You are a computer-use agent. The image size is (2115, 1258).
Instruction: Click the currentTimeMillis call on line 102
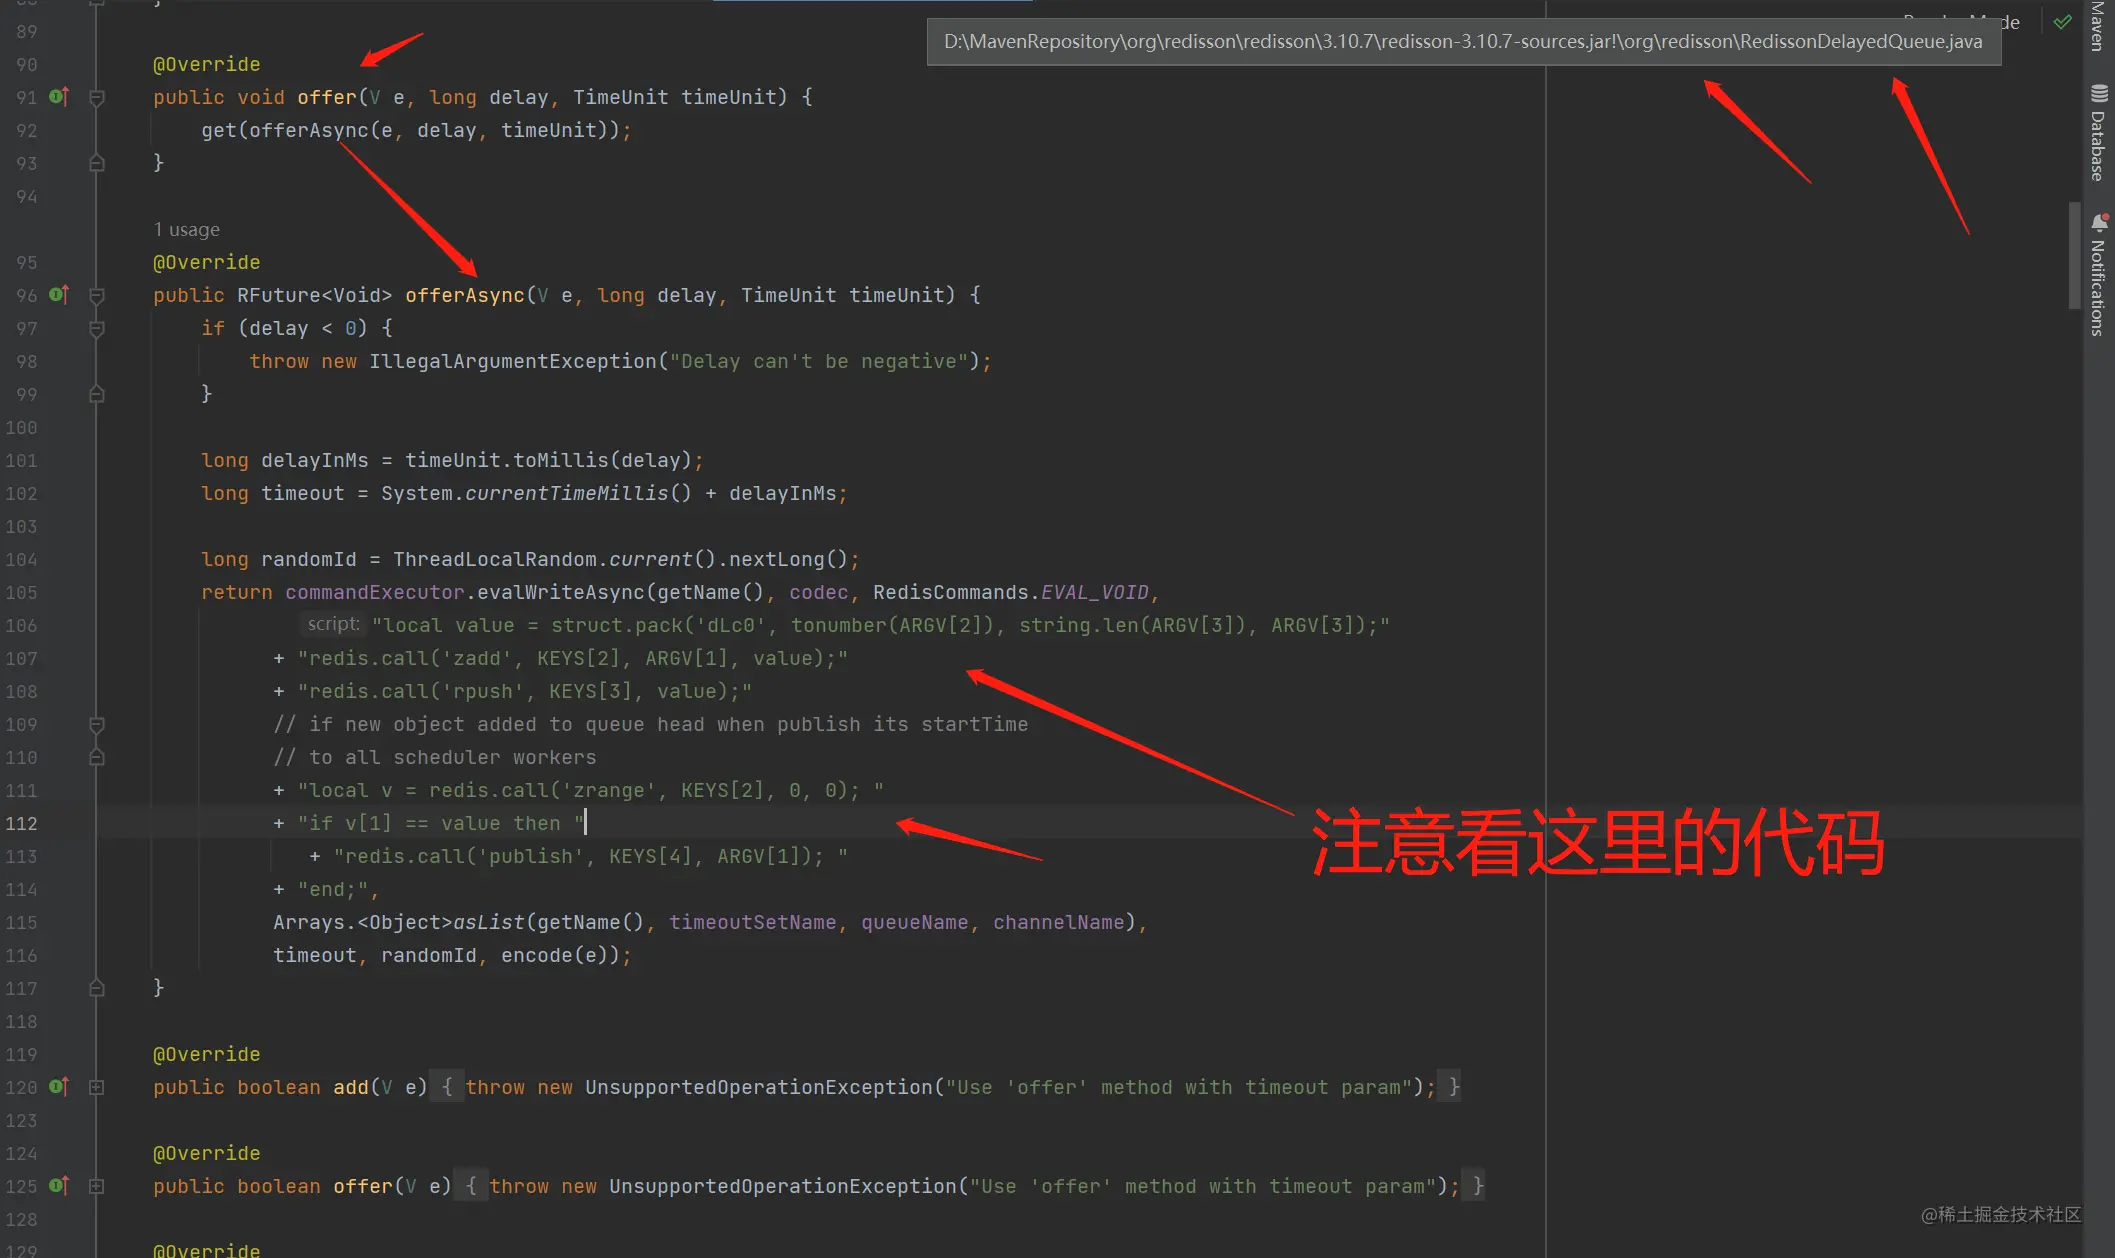coord(567,493)
